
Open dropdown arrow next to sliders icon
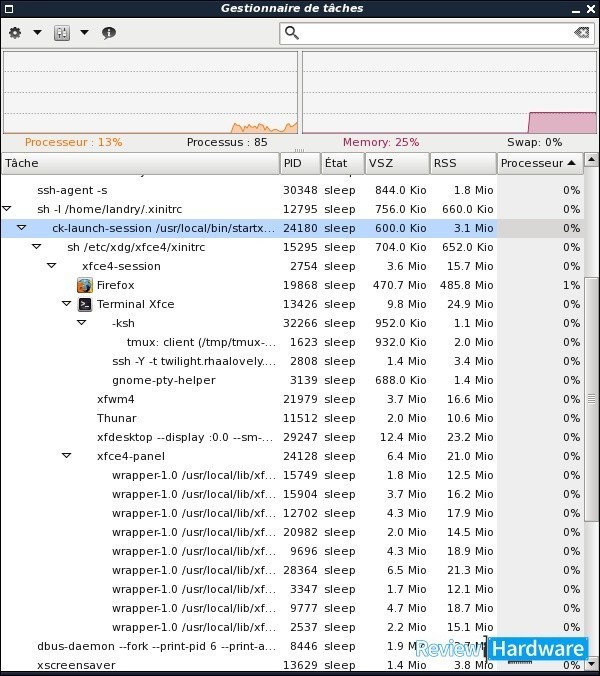tap(84, 32)
